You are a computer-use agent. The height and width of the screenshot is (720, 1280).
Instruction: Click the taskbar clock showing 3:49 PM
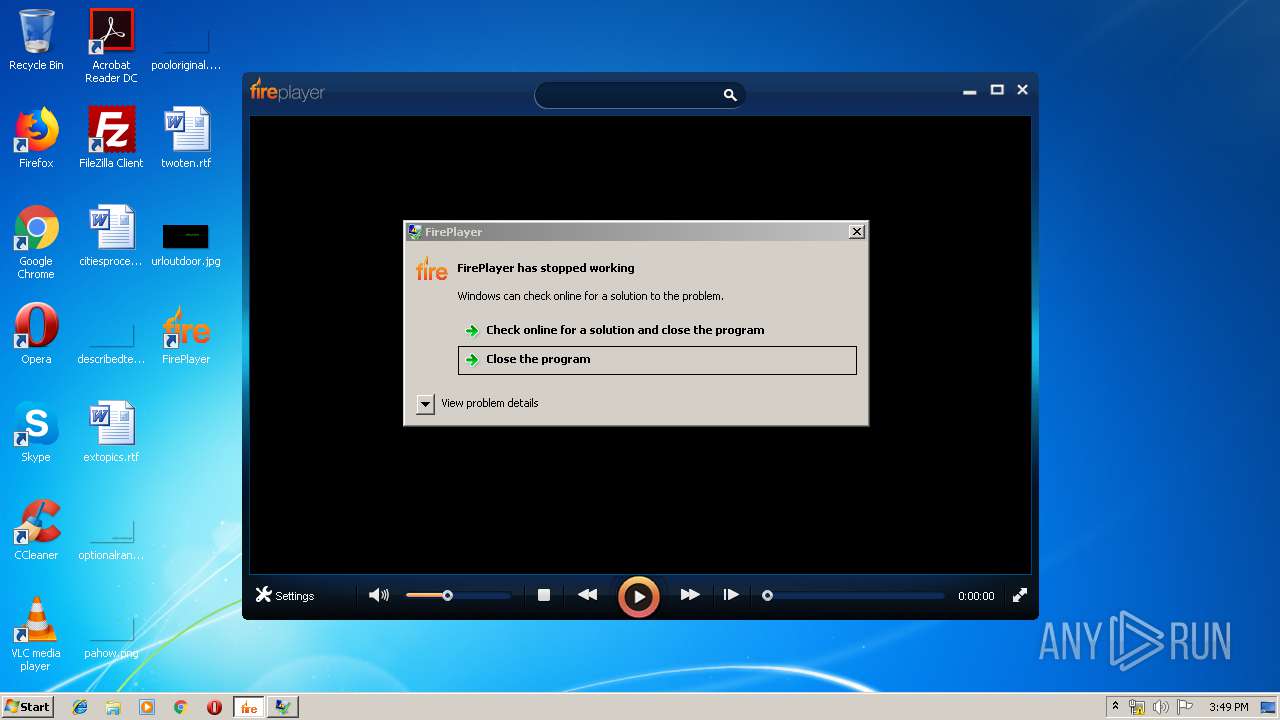1228,707
